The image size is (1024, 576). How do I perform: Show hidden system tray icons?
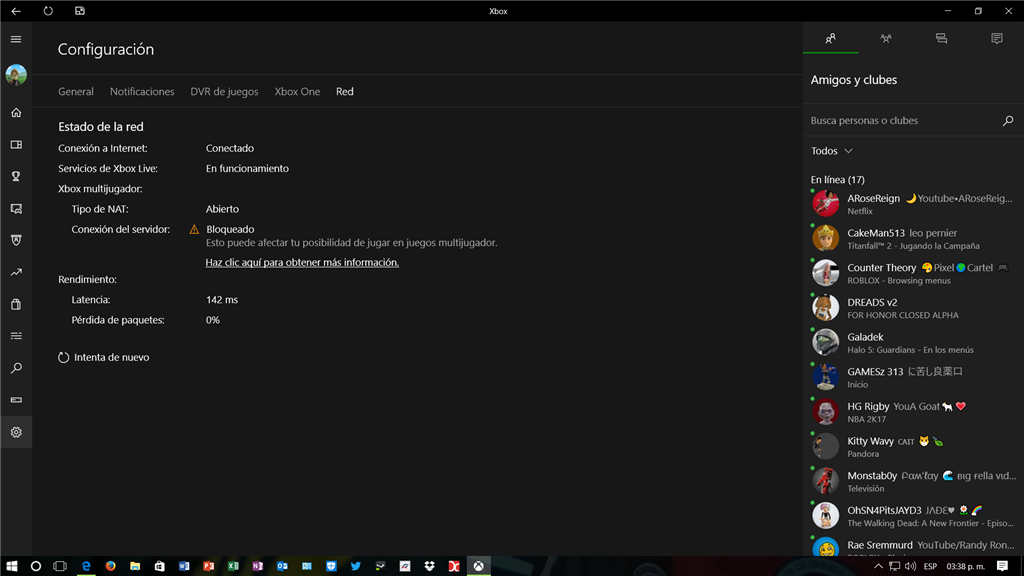(x=878, y=566)
